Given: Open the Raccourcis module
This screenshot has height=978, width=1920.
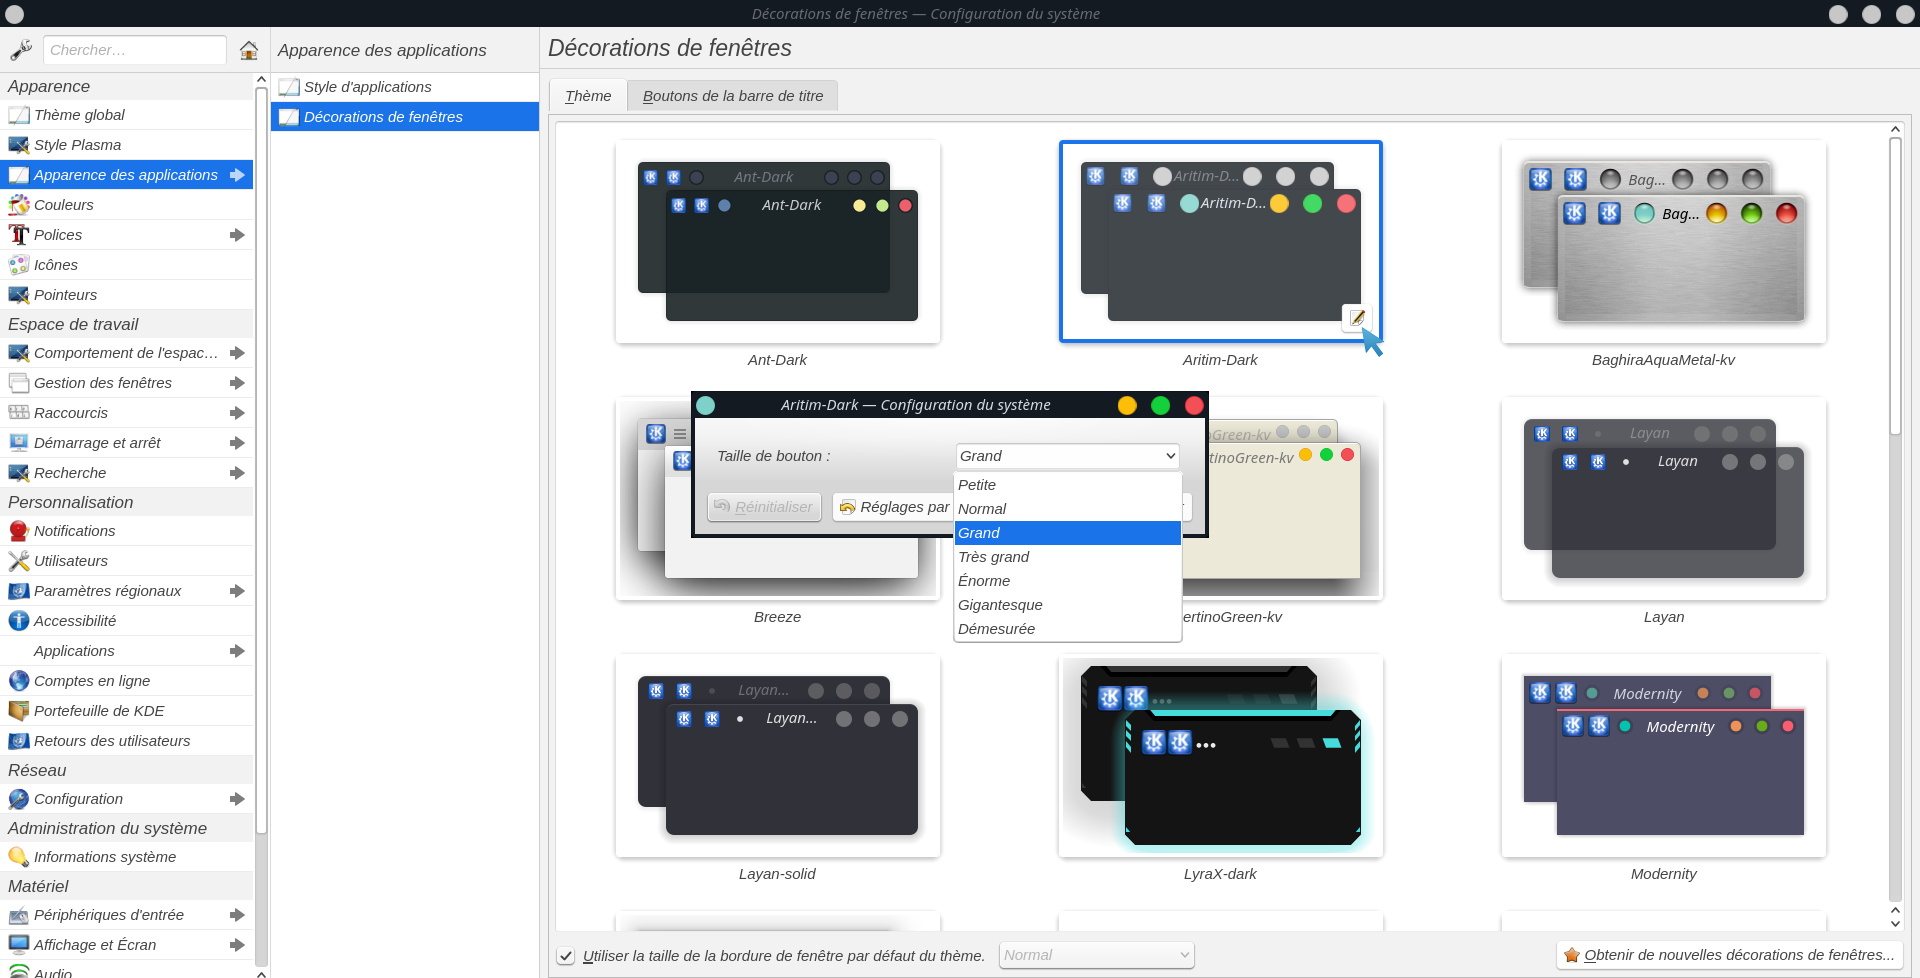Looking at the screenshot, I should point(126,413).
